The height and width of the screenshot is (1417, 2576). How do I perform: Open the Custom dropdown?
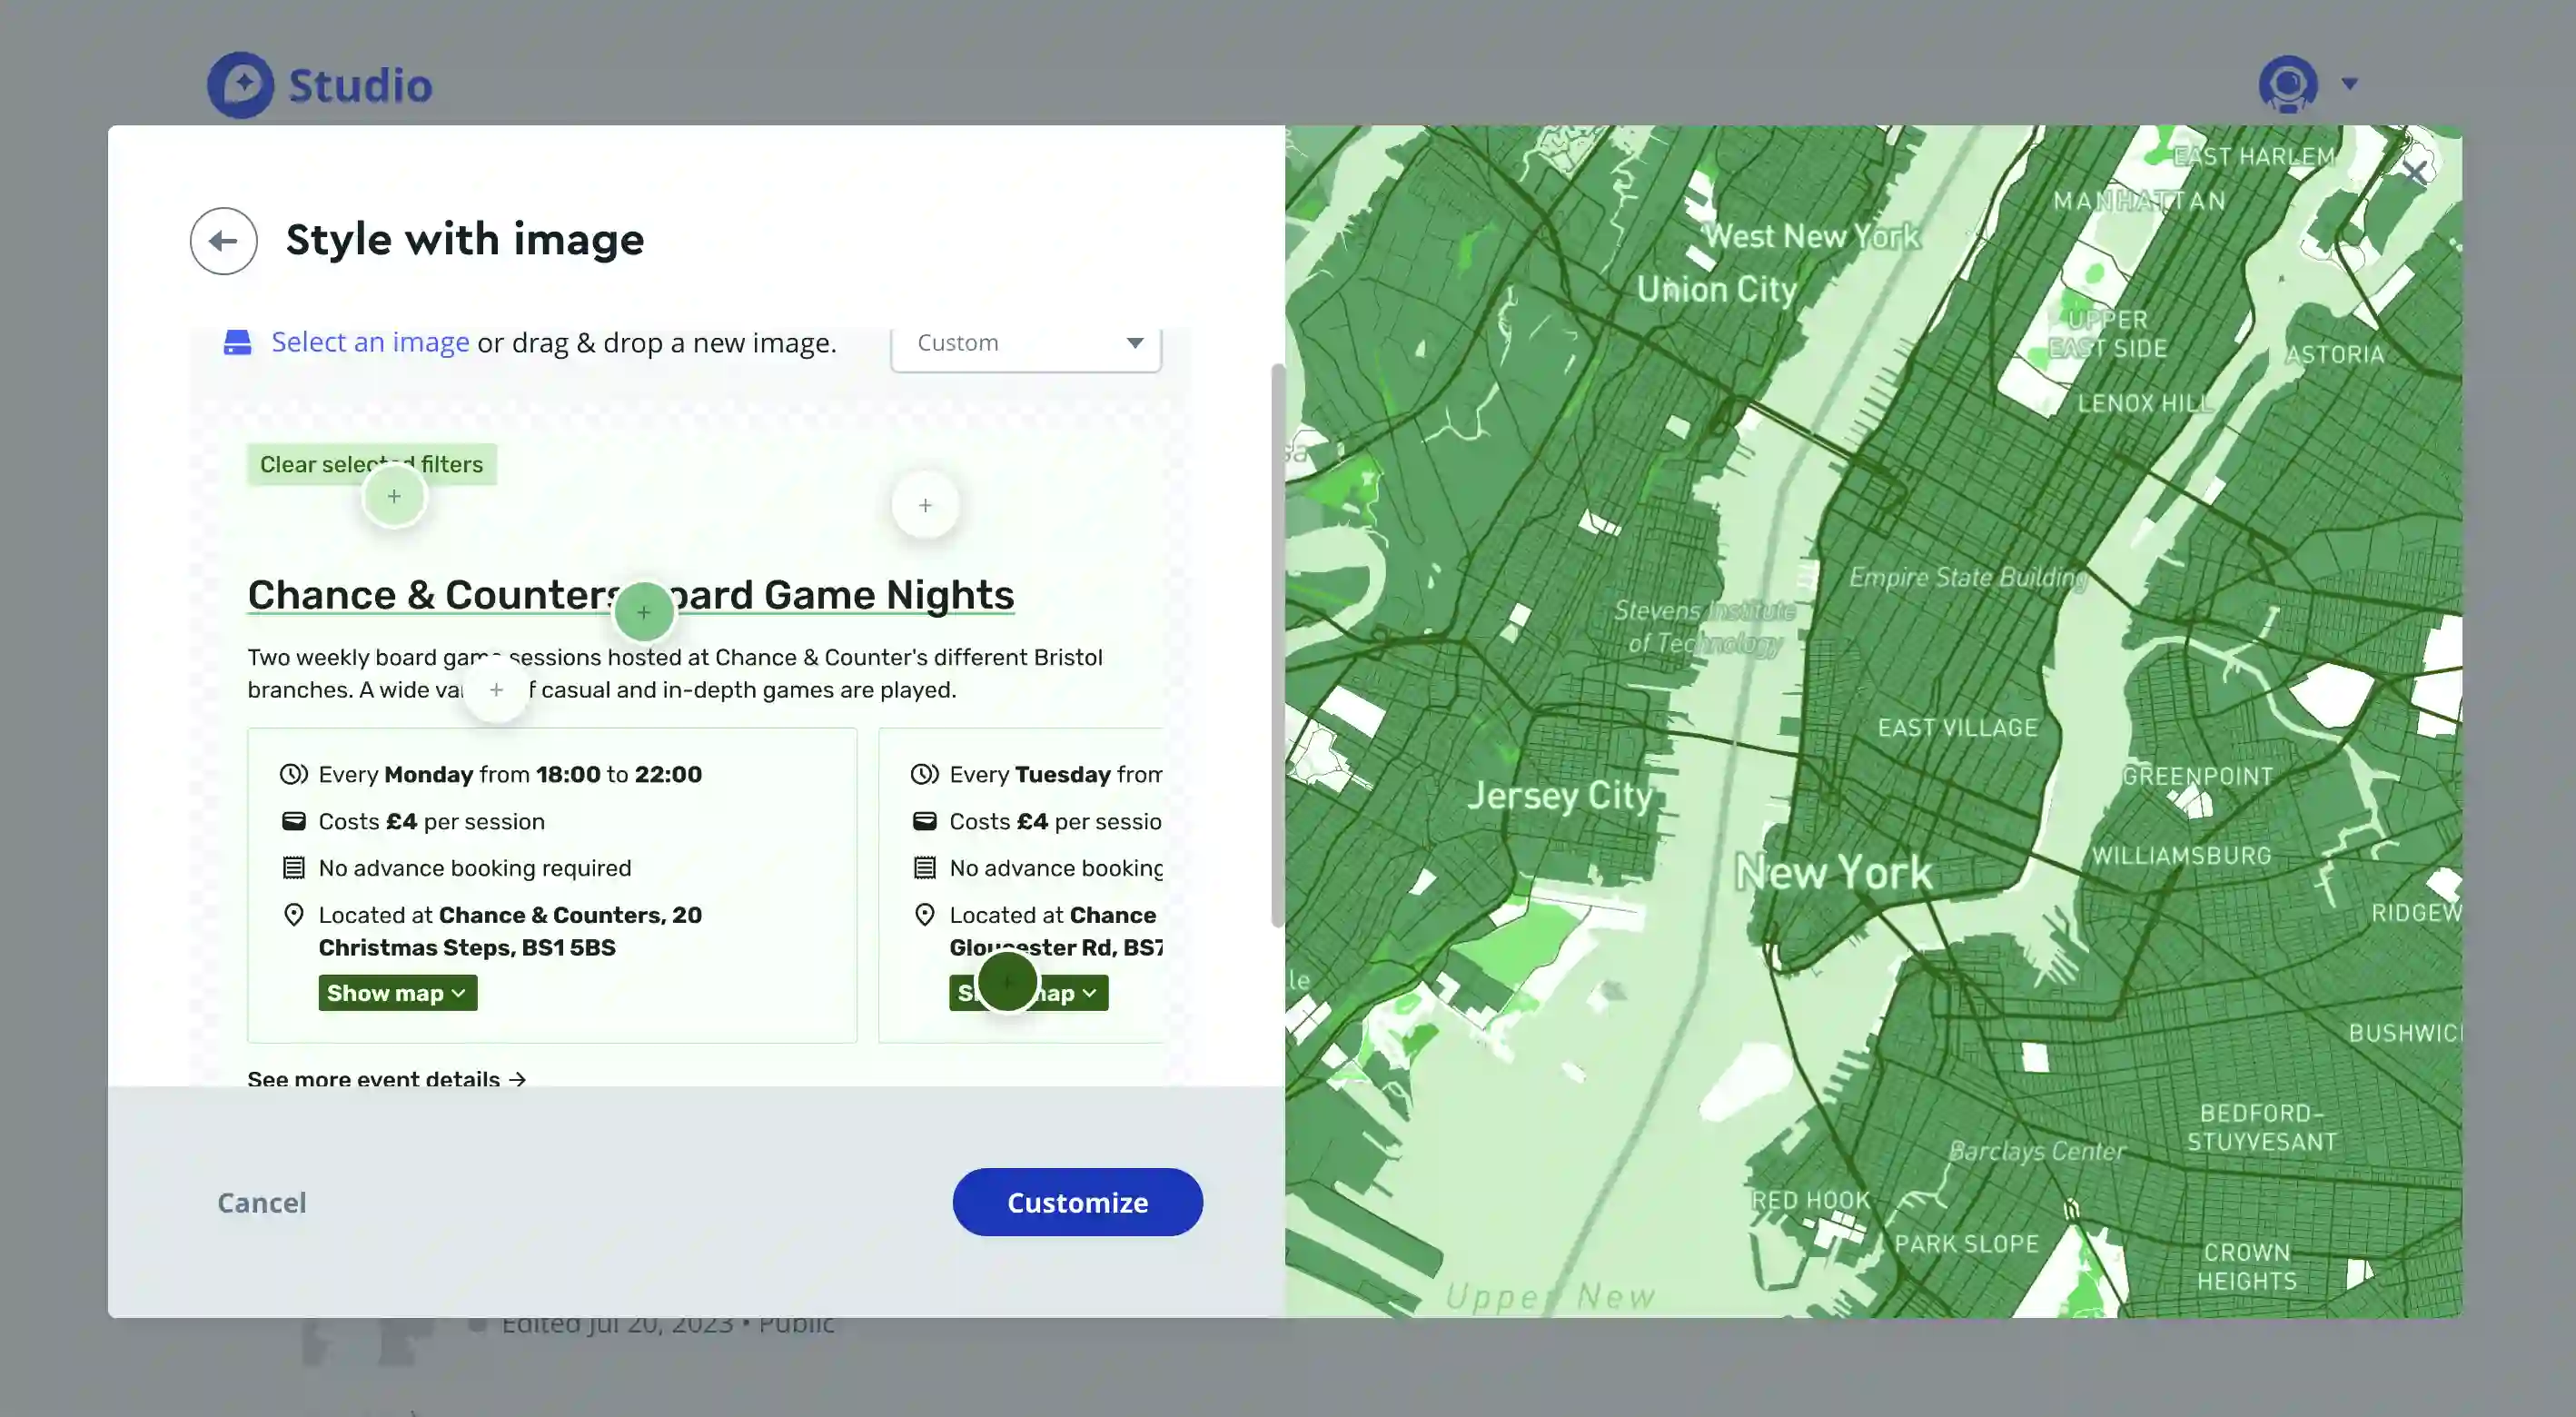[x=1026, y=344]
